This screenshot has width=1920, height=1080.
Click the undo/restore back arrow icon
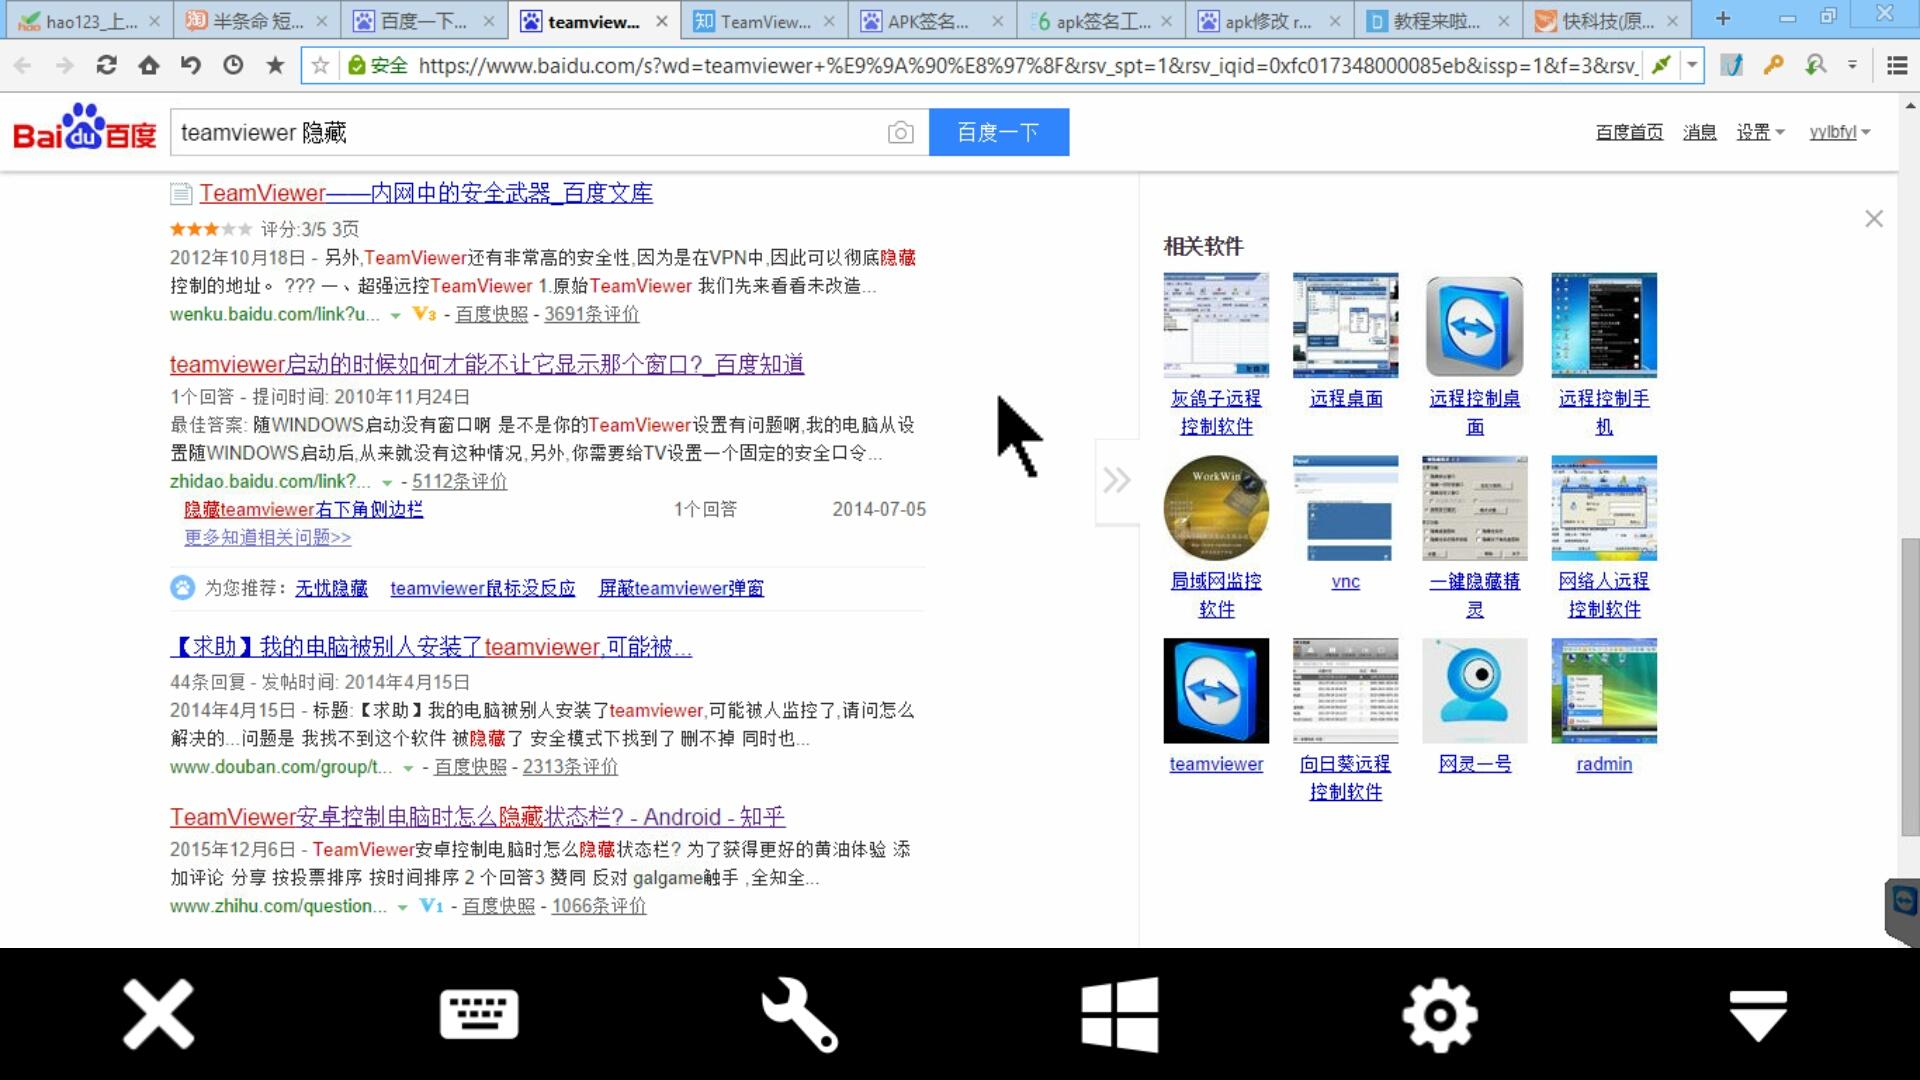pos(191,65)
